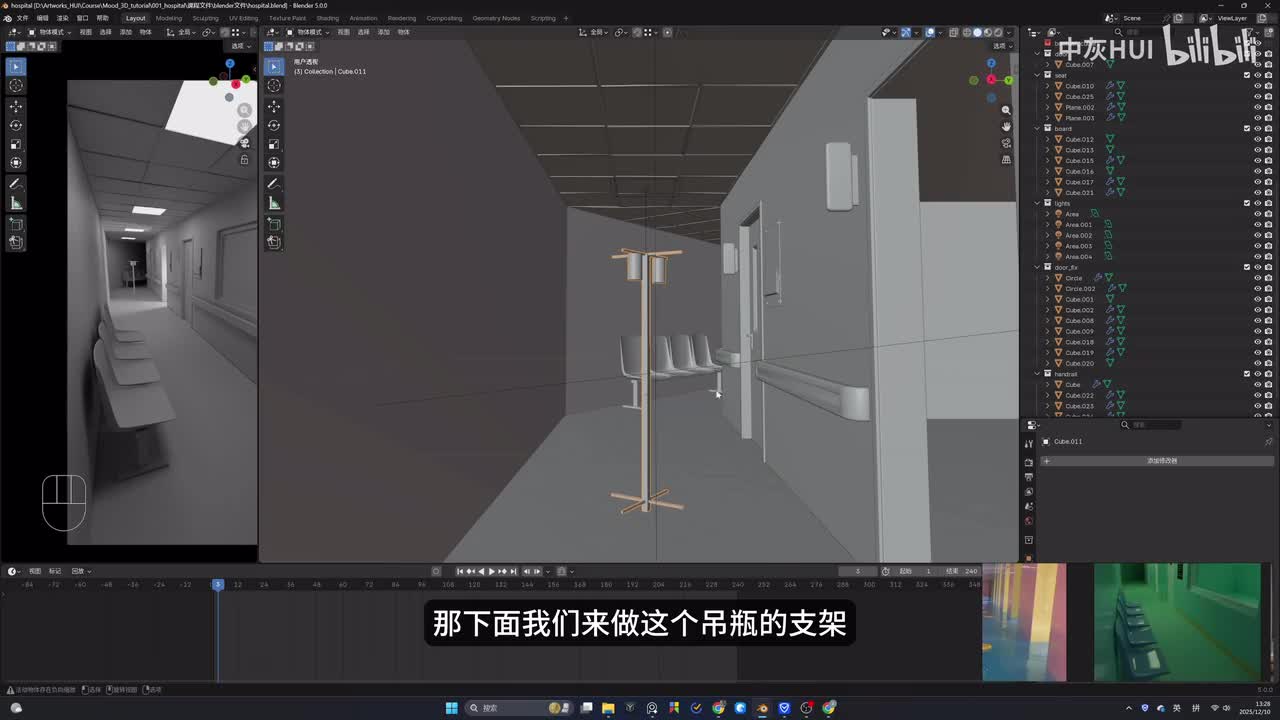Click the 添加修改器 Add Modifier button
The image size is (1280, 720).
click(1155, 461)
